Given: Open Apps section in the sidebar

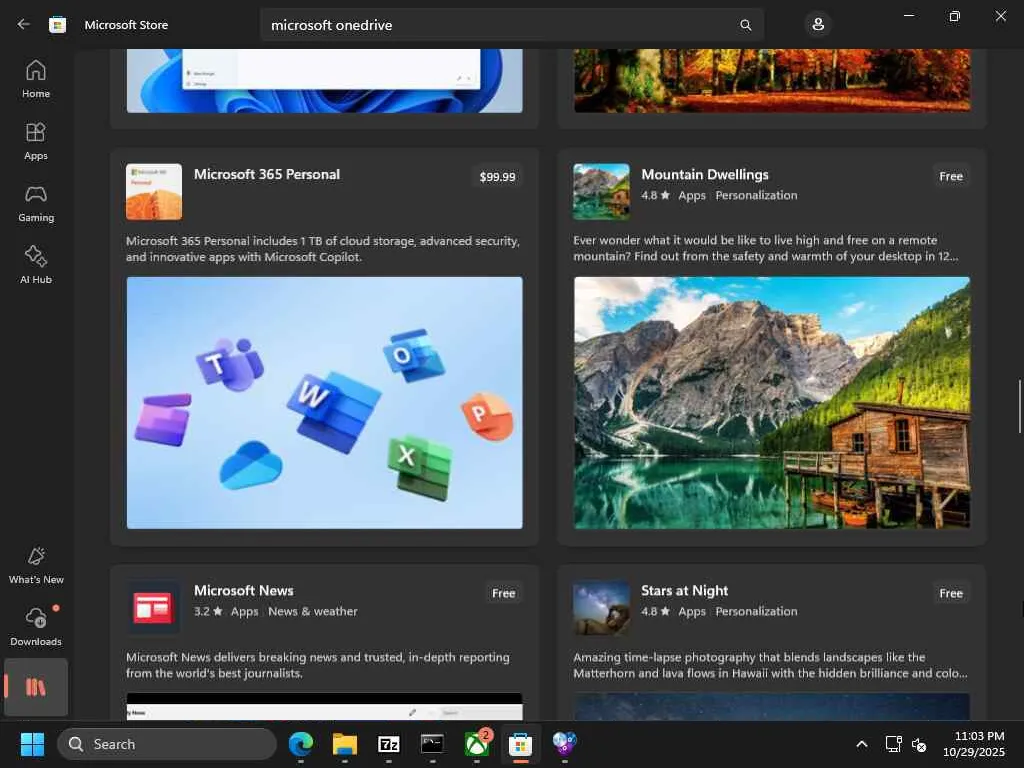Looking at the screenshot, I should tap(36, 141).
